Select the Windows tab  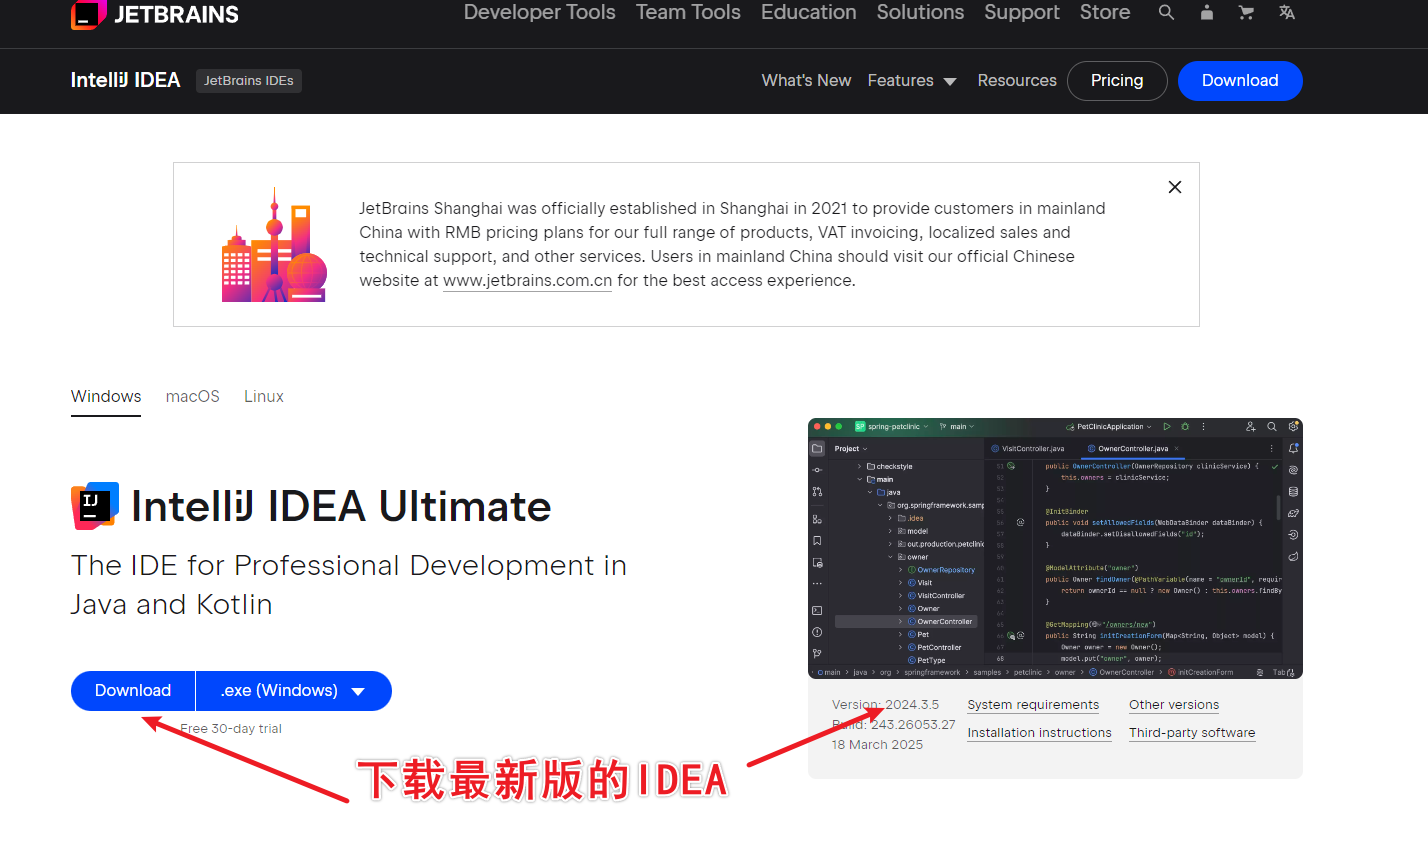click(106, 397)
